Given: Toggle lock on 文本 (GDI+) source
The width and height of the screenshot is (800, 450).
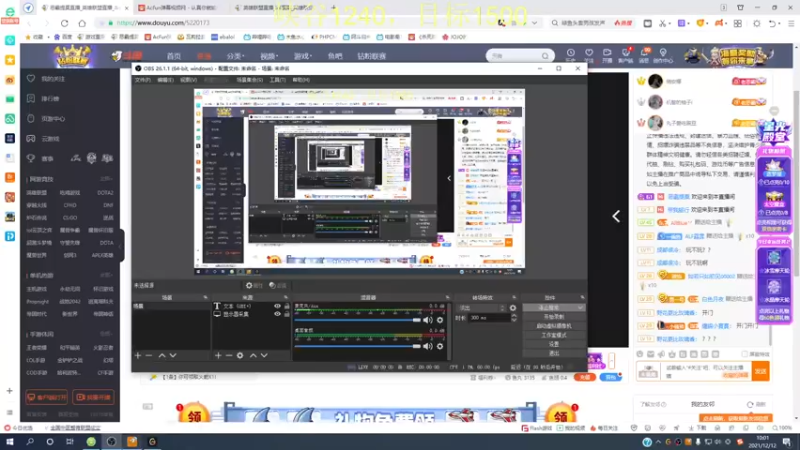Looking at the screenshot, I should point(286,306).
